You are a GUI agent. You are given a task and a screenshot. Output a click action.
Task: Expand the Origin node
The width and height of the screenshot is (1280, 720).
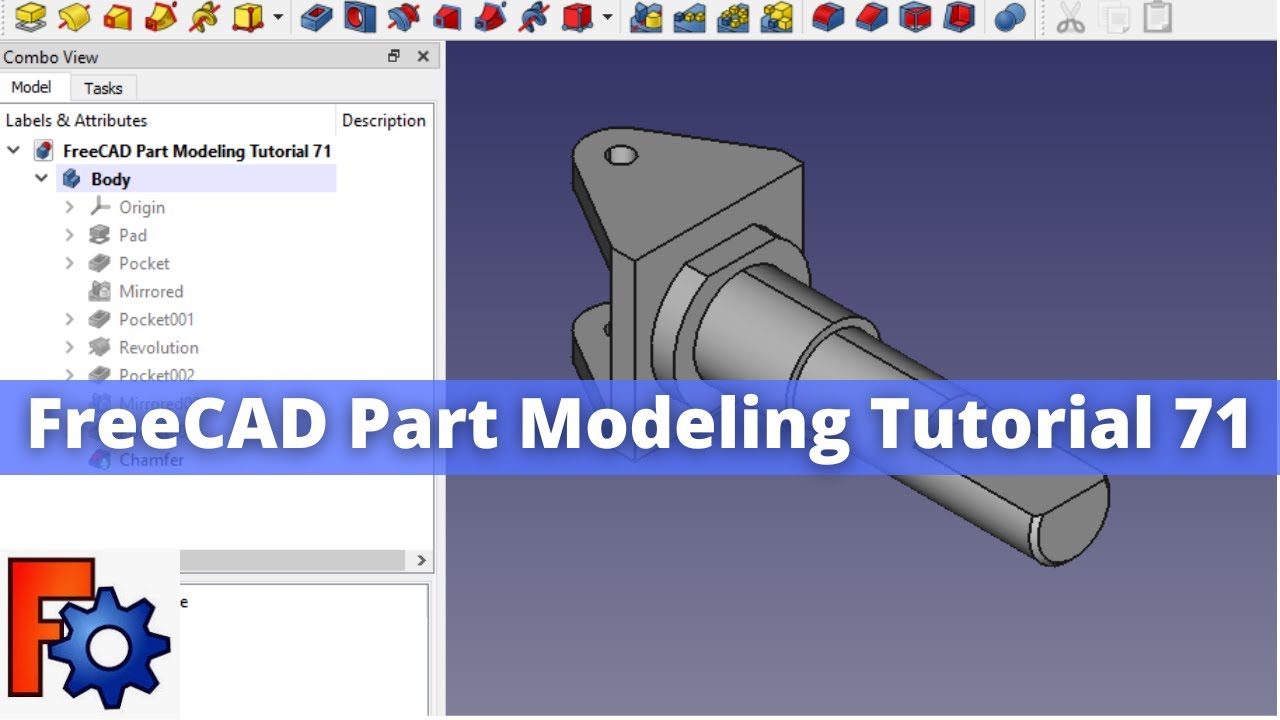(69, 207)
